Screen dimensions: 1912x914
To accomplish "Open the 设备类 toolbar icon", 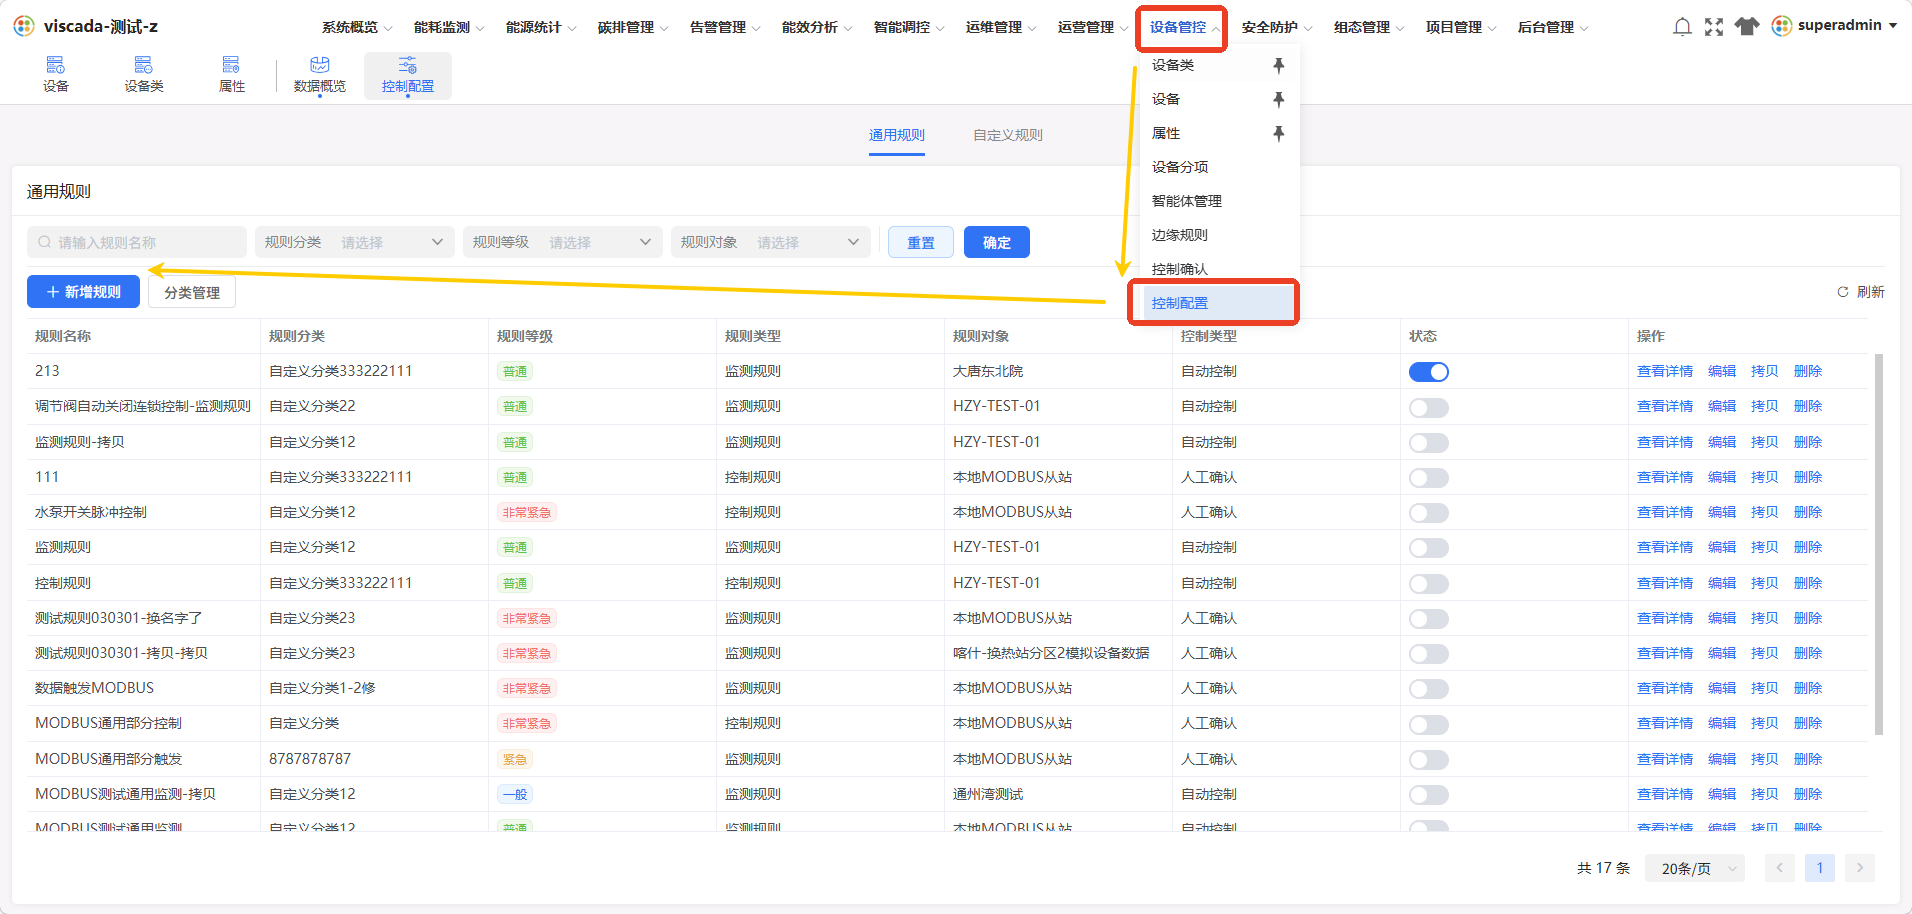I will (144, 75).
